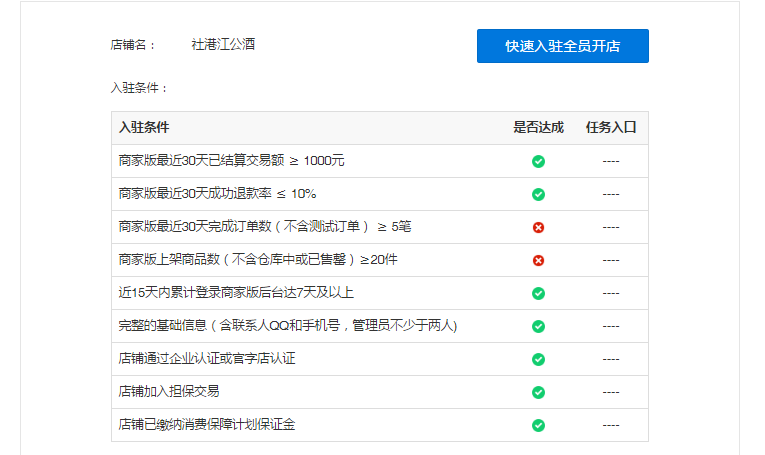Click task entrance dashes for 上架商品数 row
Image resolution: width=765 pixels, height=455 pixels.
[x=610, y=260]
